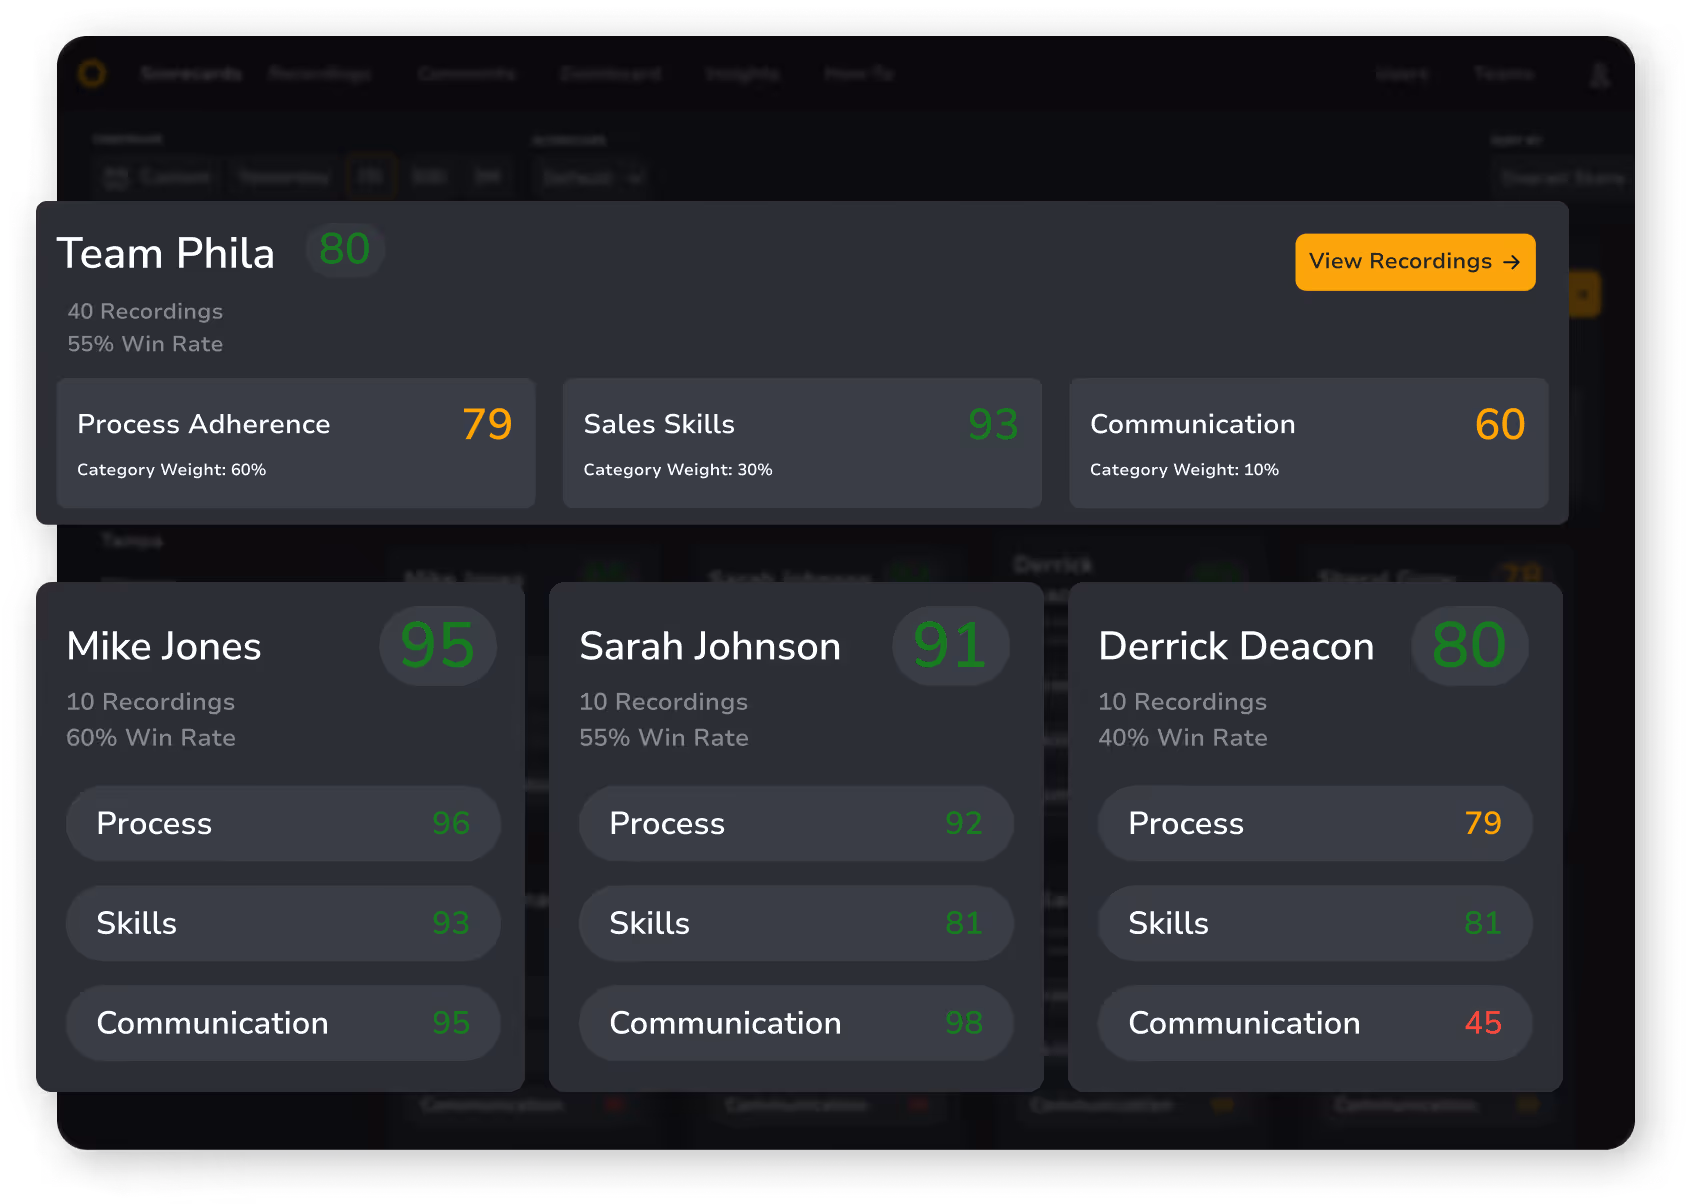Select the Yesterday timeframe option
1689x1204 pixels.
[x=284, y=178]
